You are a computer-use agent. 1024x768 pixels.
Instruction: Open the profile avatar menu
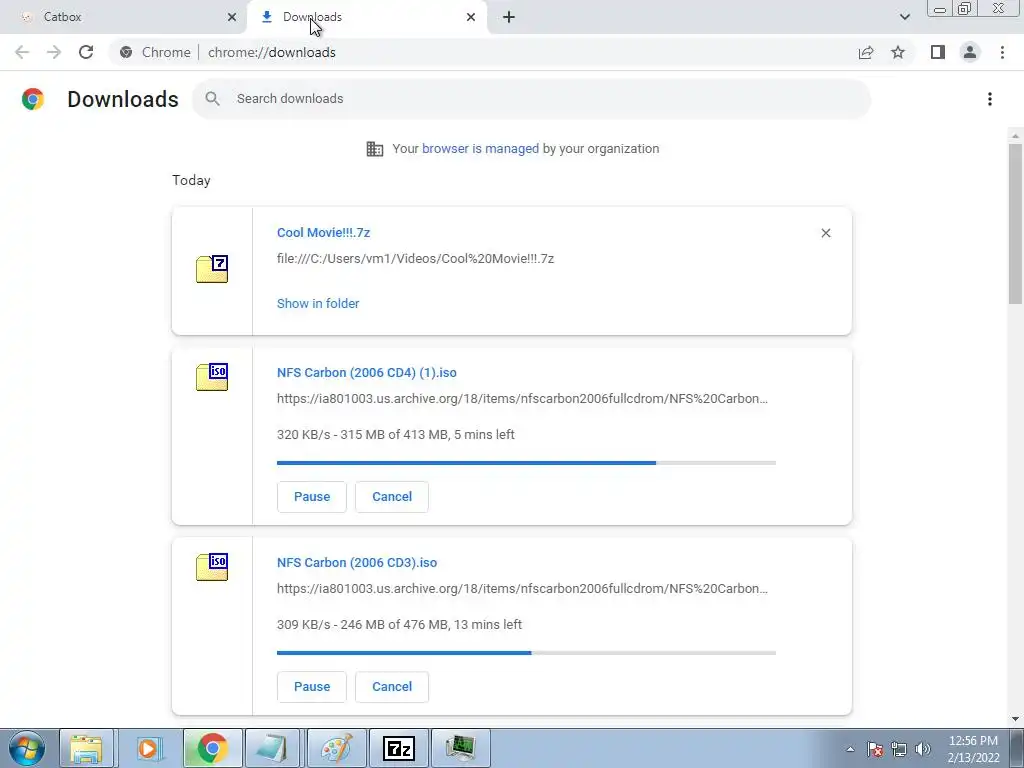coord(970,52)
